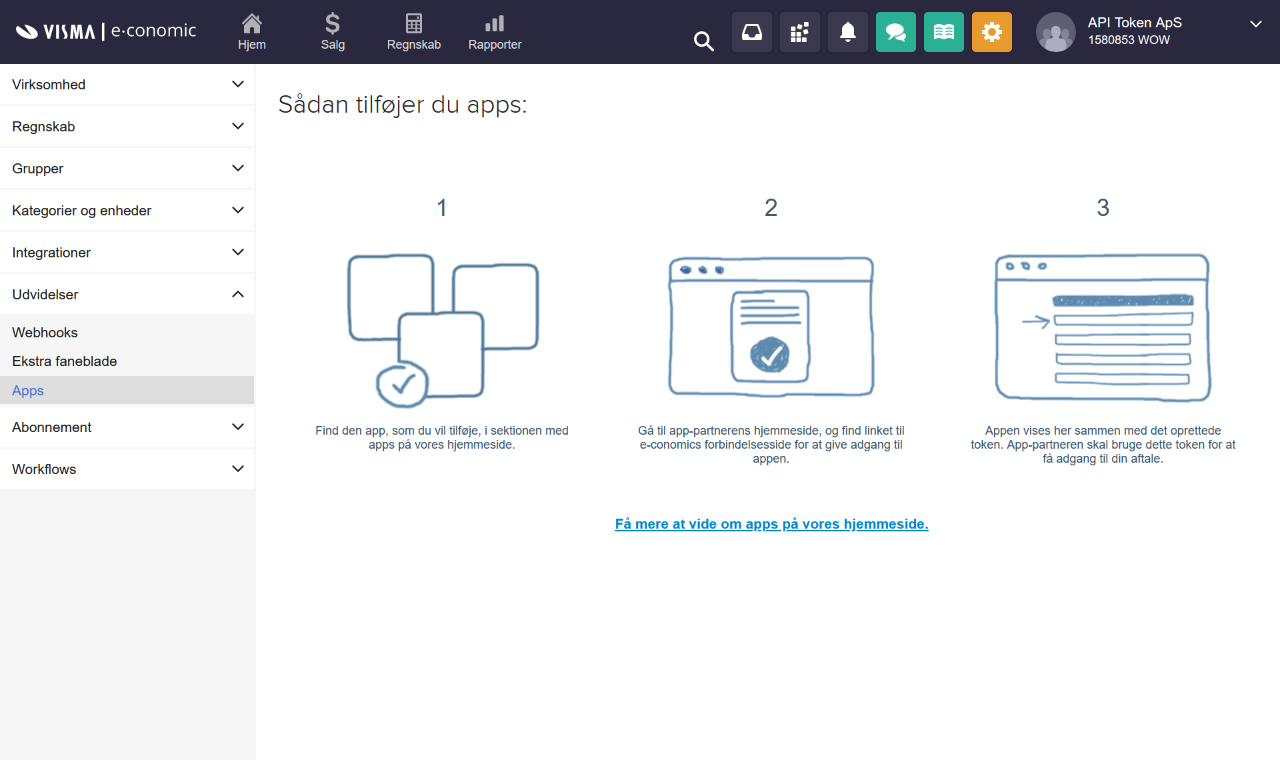This screenshot has width=1280, height=760.
Task: Select Apps under Udvidelser
Action: point(27,390)
